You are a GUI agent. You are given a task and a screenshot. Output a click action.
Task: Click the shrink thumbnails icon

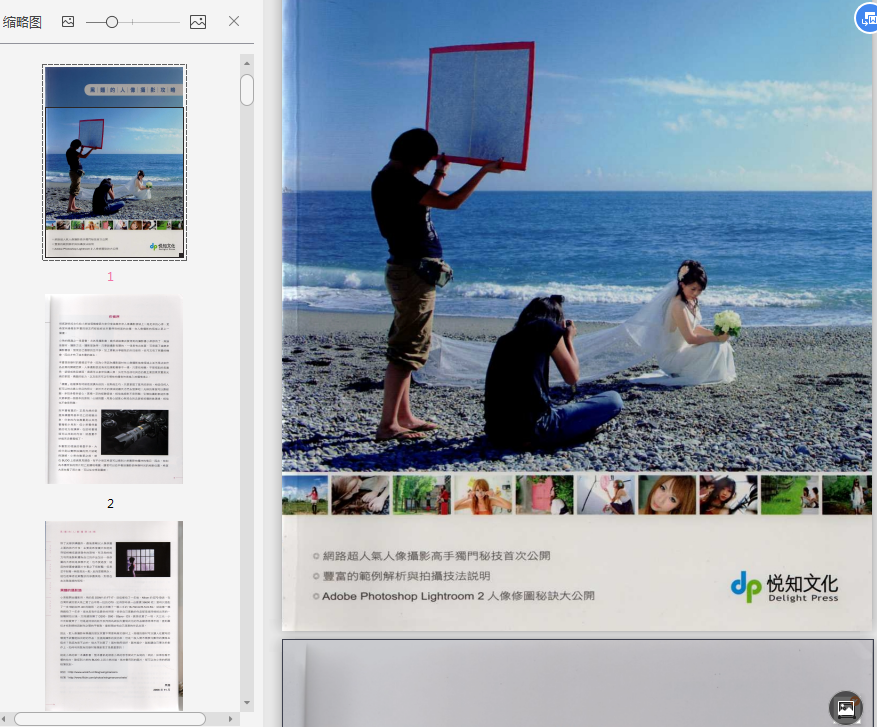[68, 22]
